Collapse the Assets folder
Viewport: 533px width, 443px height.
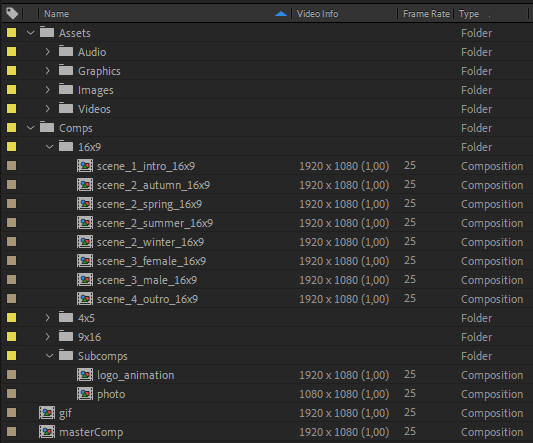(31, 33)
